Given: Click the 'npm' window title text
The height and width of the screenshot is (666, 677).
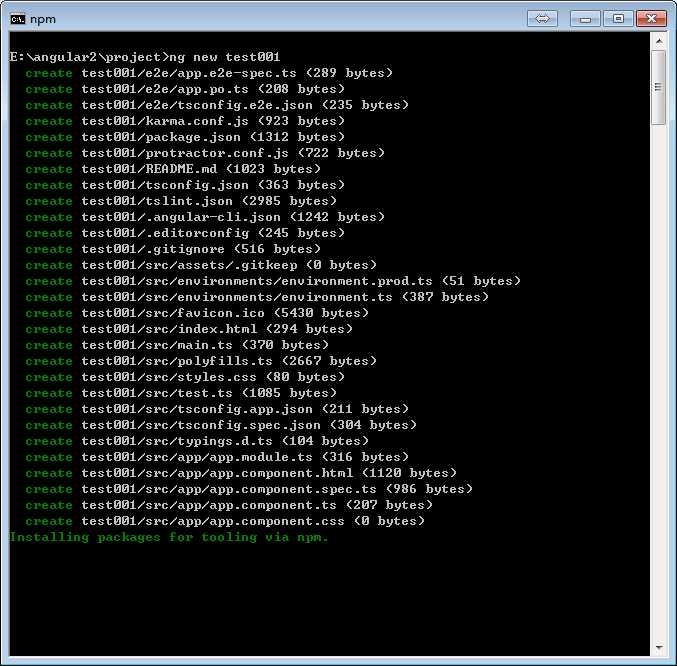Looking at the screenshot, I should (x=43, y=19).
